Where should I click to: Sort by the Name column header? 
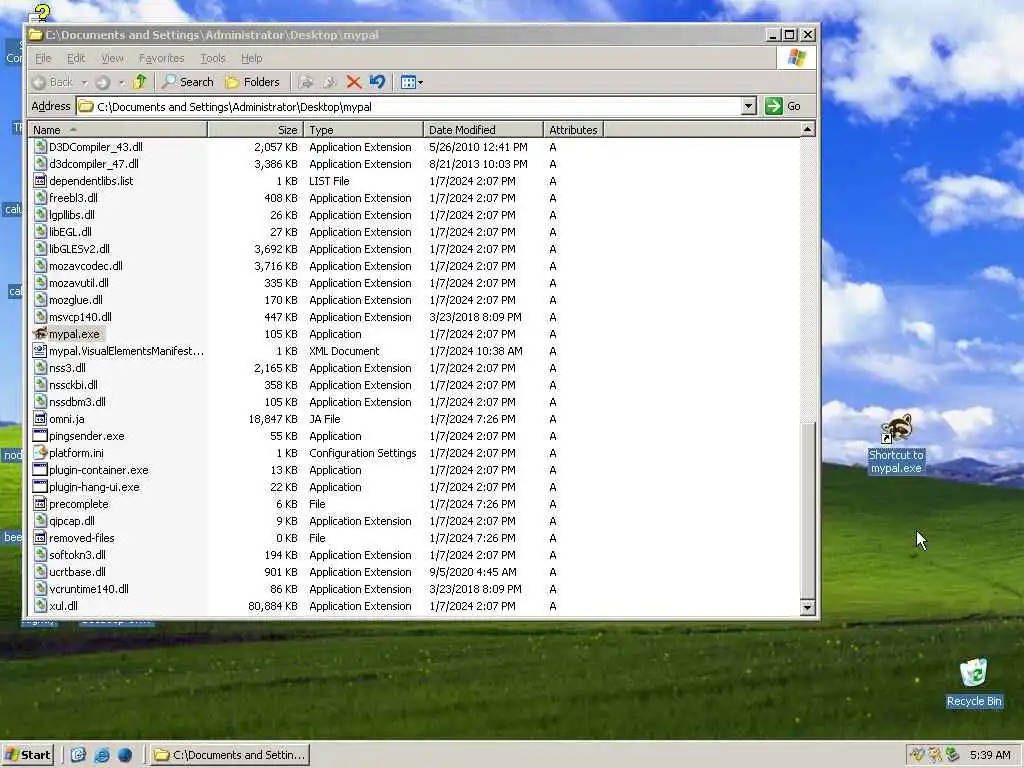pos(118,129)
